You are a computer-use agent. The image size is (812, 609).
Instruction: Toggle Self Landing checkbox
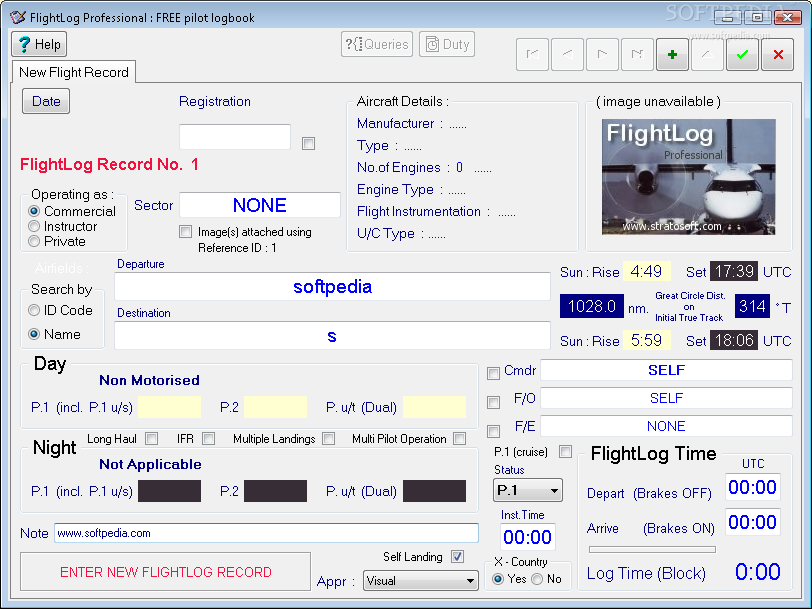pyautogui.click(x=457, y=557)
